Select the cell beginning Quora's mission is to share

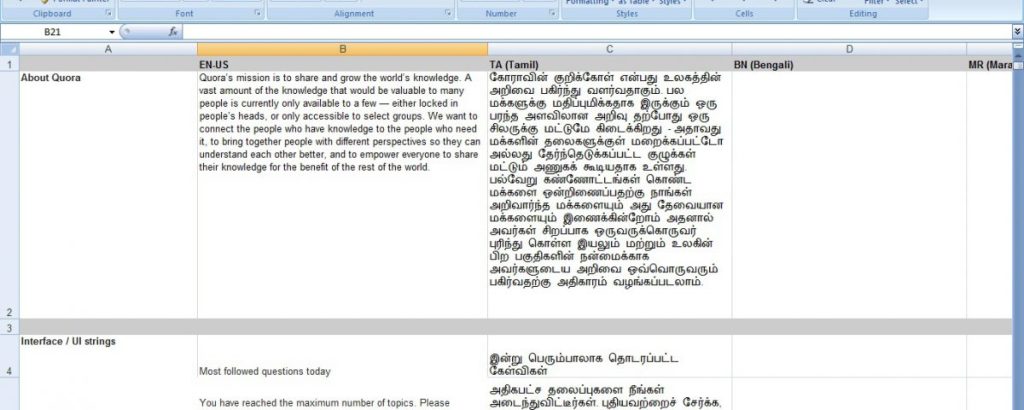click(342, 195)
